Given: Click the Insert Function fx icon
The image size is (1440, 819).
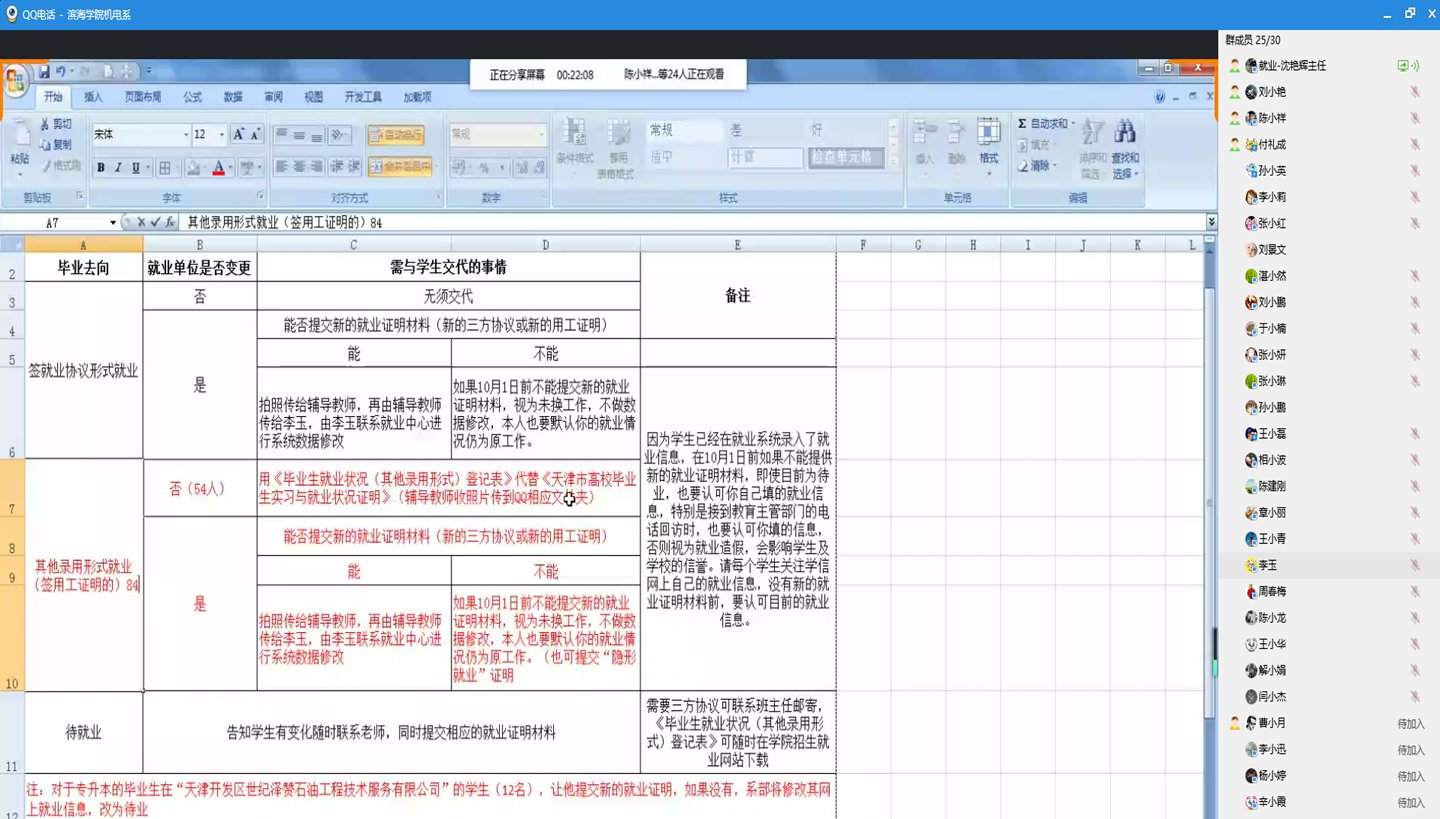Looking at the screenshot, I should pos(170,222).
